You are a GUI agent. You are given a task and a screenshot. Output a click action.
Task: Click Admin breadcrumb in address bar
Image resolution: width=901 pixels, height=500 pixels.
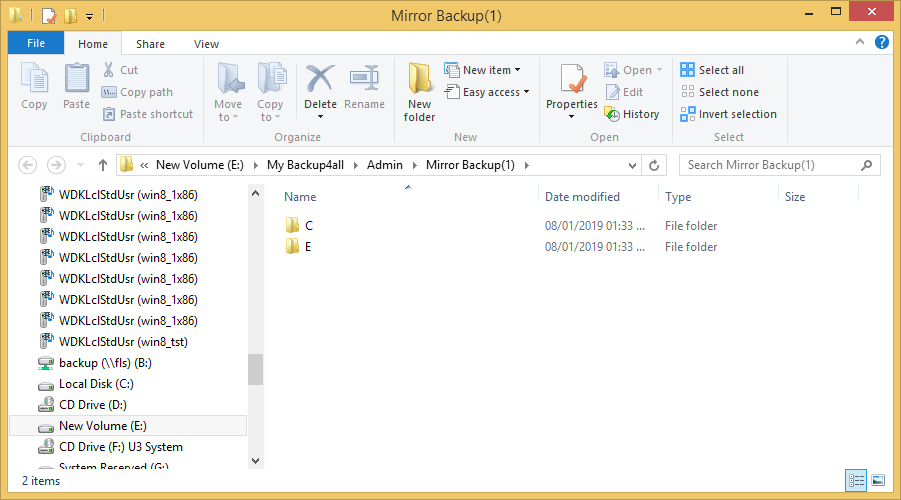[x=384, y=165]
